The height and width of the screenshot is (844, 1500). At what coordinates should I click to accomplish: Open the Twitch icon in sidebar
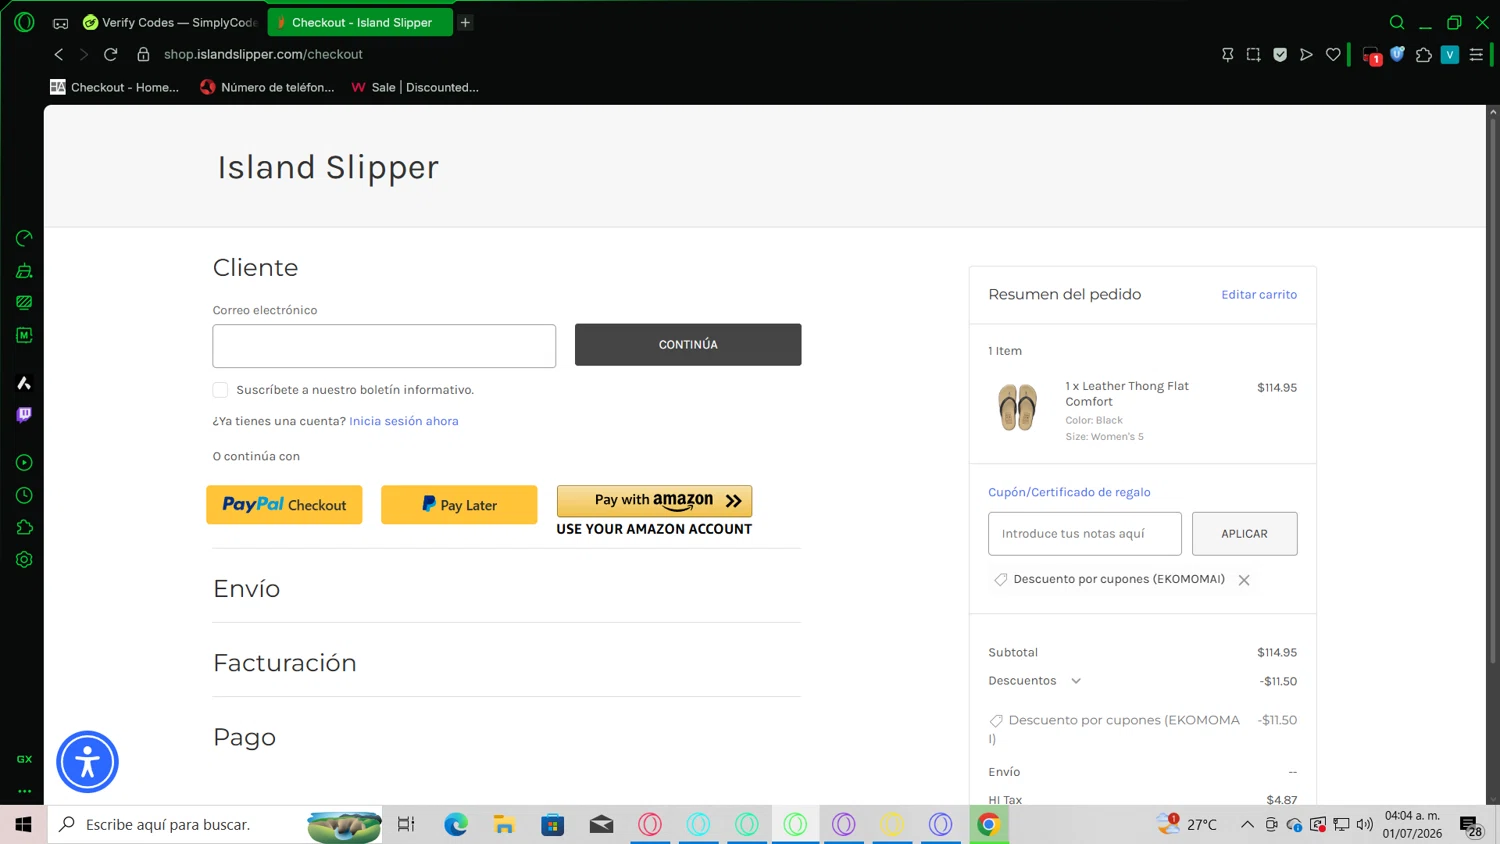pyautogui.click(x=24, y=415)
